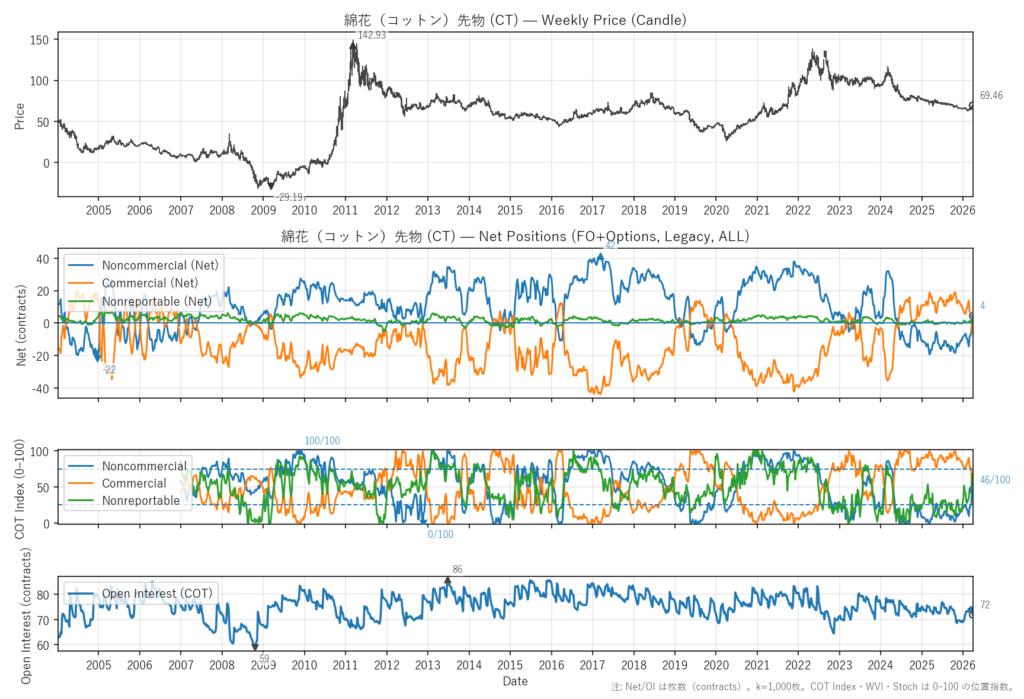The image size is (1024, 699).
Task: Click the 86 open interest peak marker
Action: tap(457, 570)
